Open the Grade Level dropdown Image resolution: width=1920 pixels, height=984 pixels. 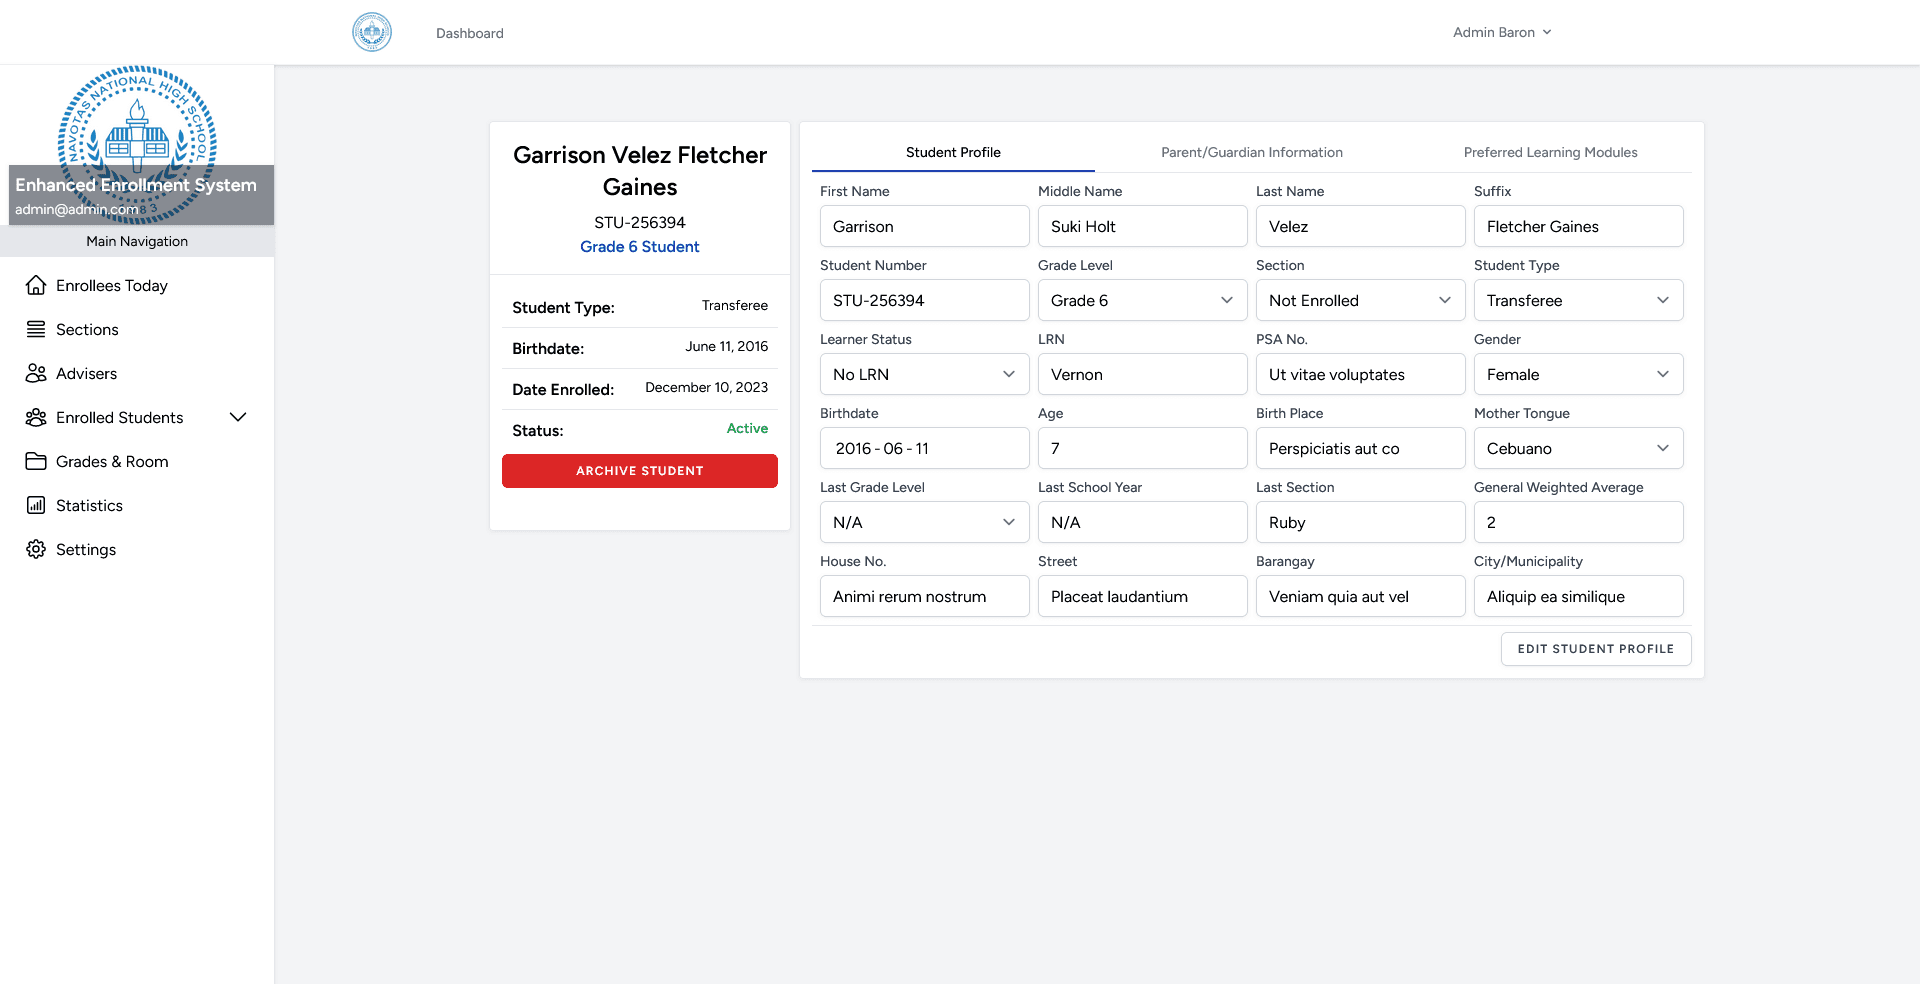pos(1142,300)
